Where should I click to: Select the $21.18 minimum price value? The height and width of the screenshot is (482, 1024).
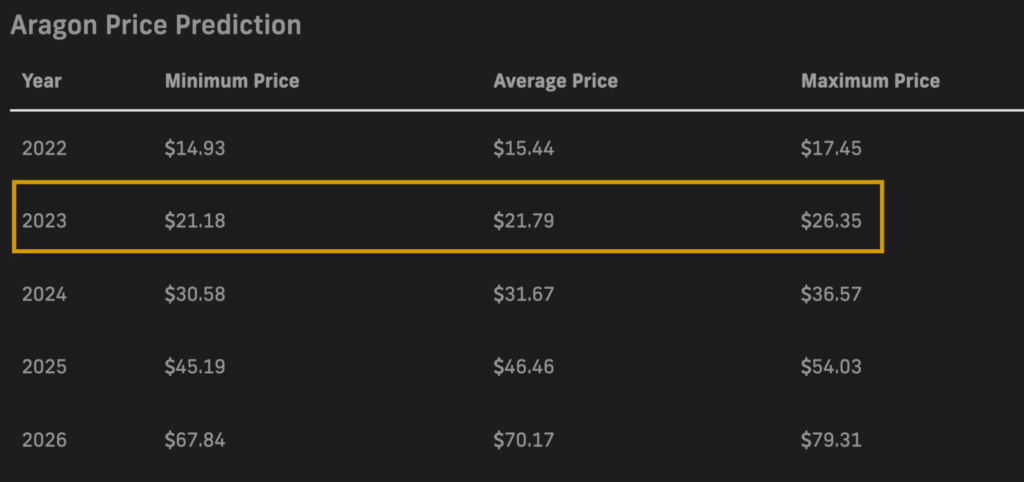[x=195, y=221]
